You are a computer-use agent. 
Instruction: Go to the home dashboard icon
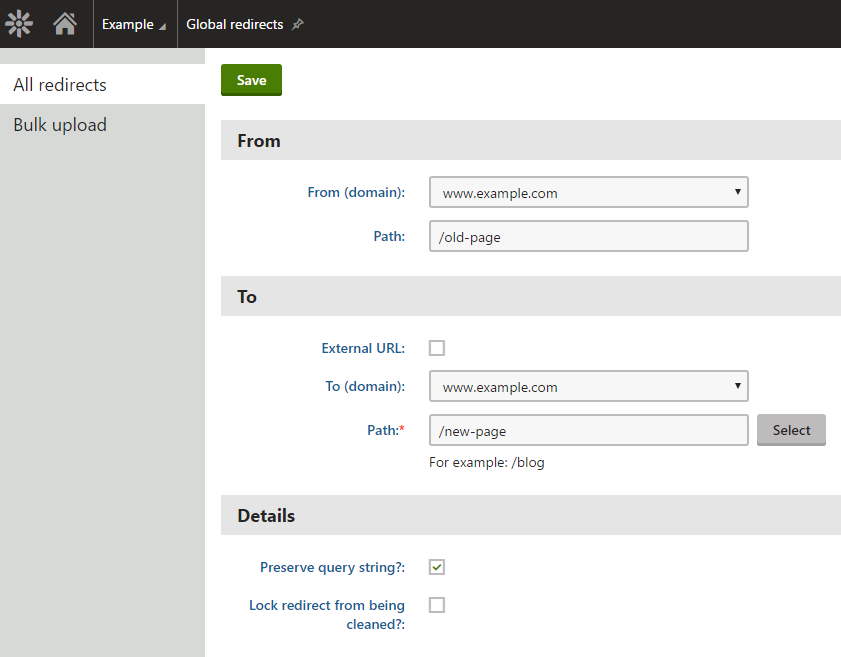65,24
